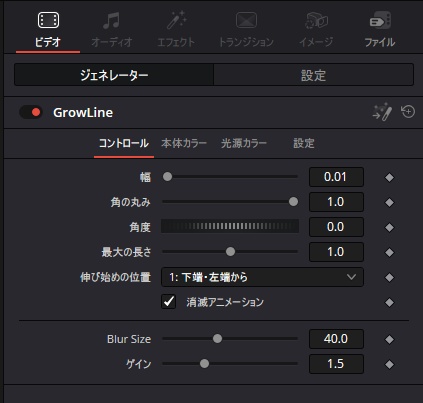This screenshot has width=423, height=403.
Task: Click the GrowLine magic wand icon
Action: 382,112
